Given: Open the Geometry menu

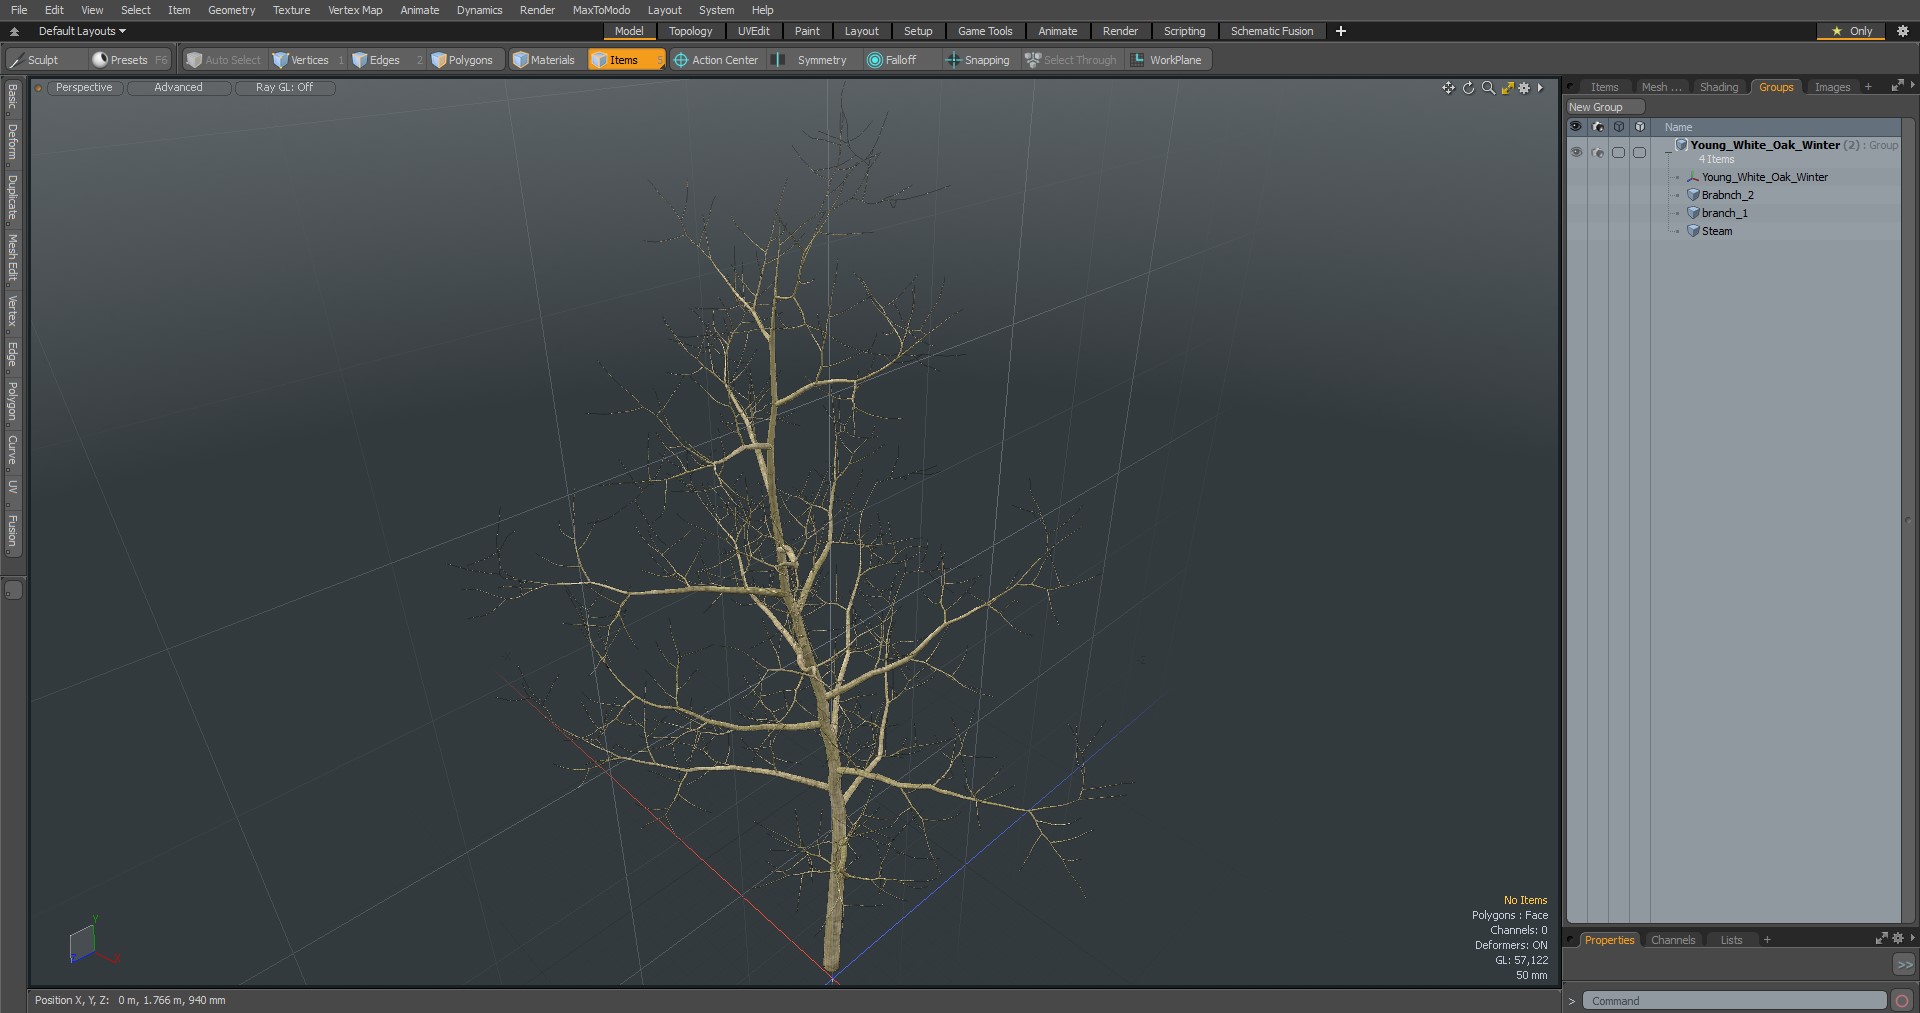Looking at the screenshot, I should (x=231, y=10).
